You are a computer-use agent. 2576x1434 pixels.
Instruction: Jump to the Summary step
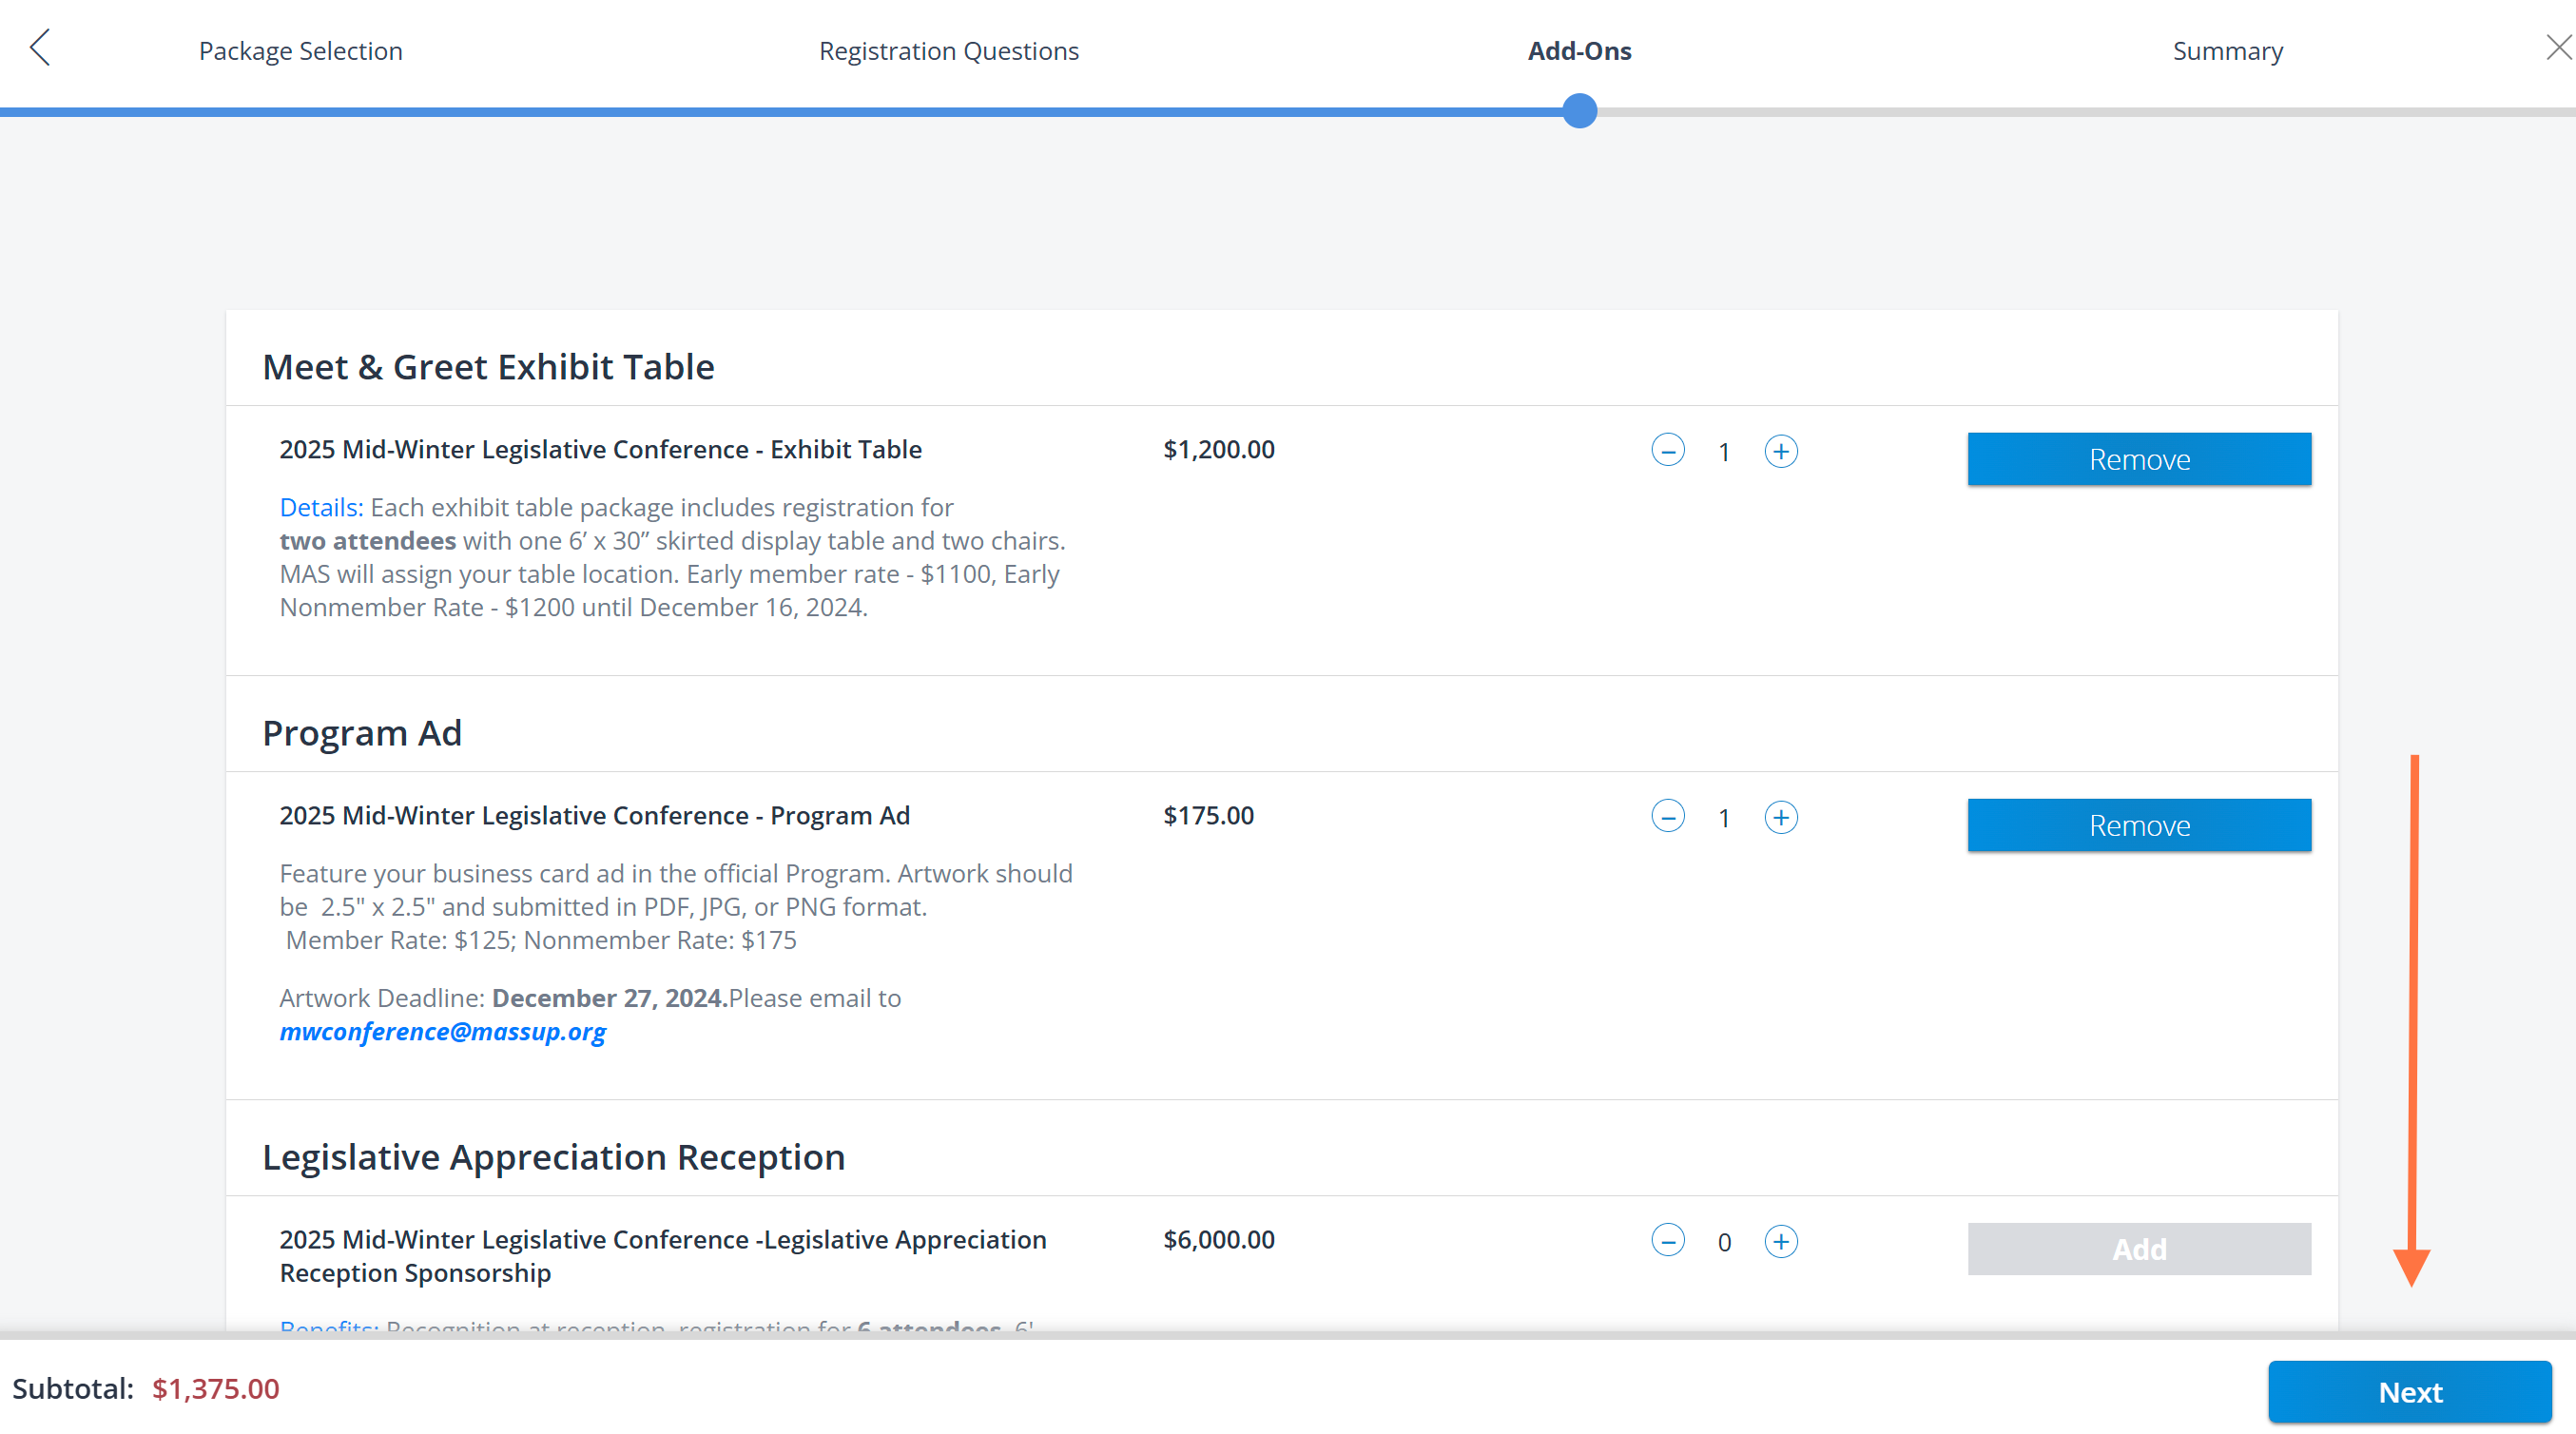(x=2228, y=50)
